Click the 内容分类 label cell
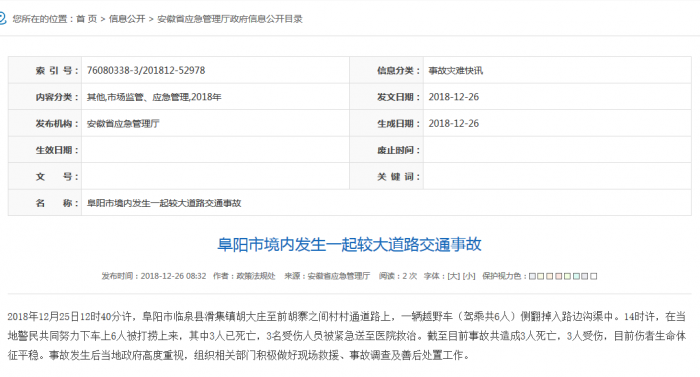This screenshot has width=700, height=377. tap(45, 97)
